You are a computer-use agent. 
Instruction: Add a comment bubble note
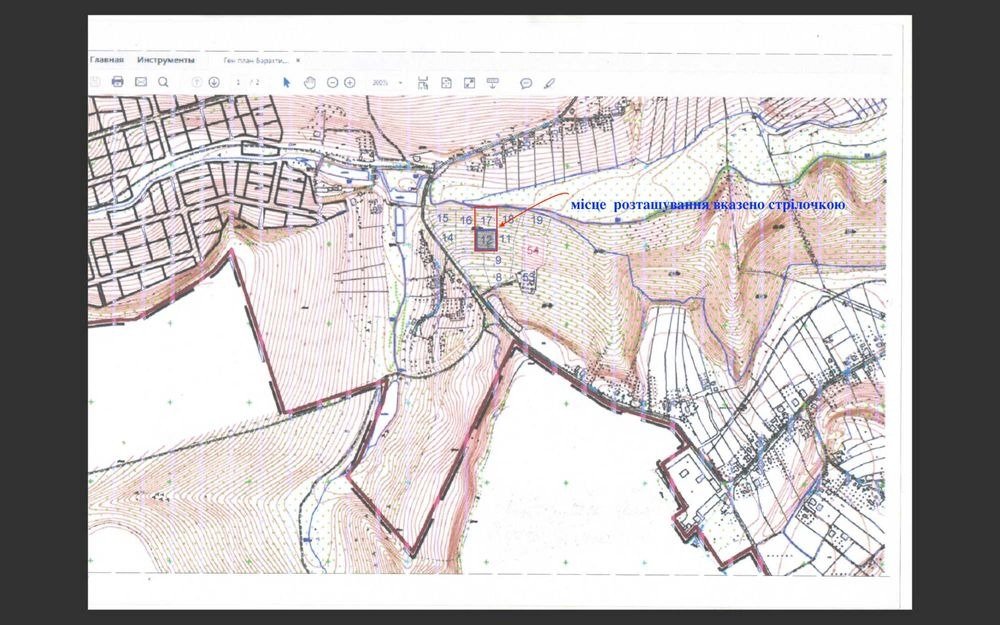pyautogui.click(x=526, y=82)
